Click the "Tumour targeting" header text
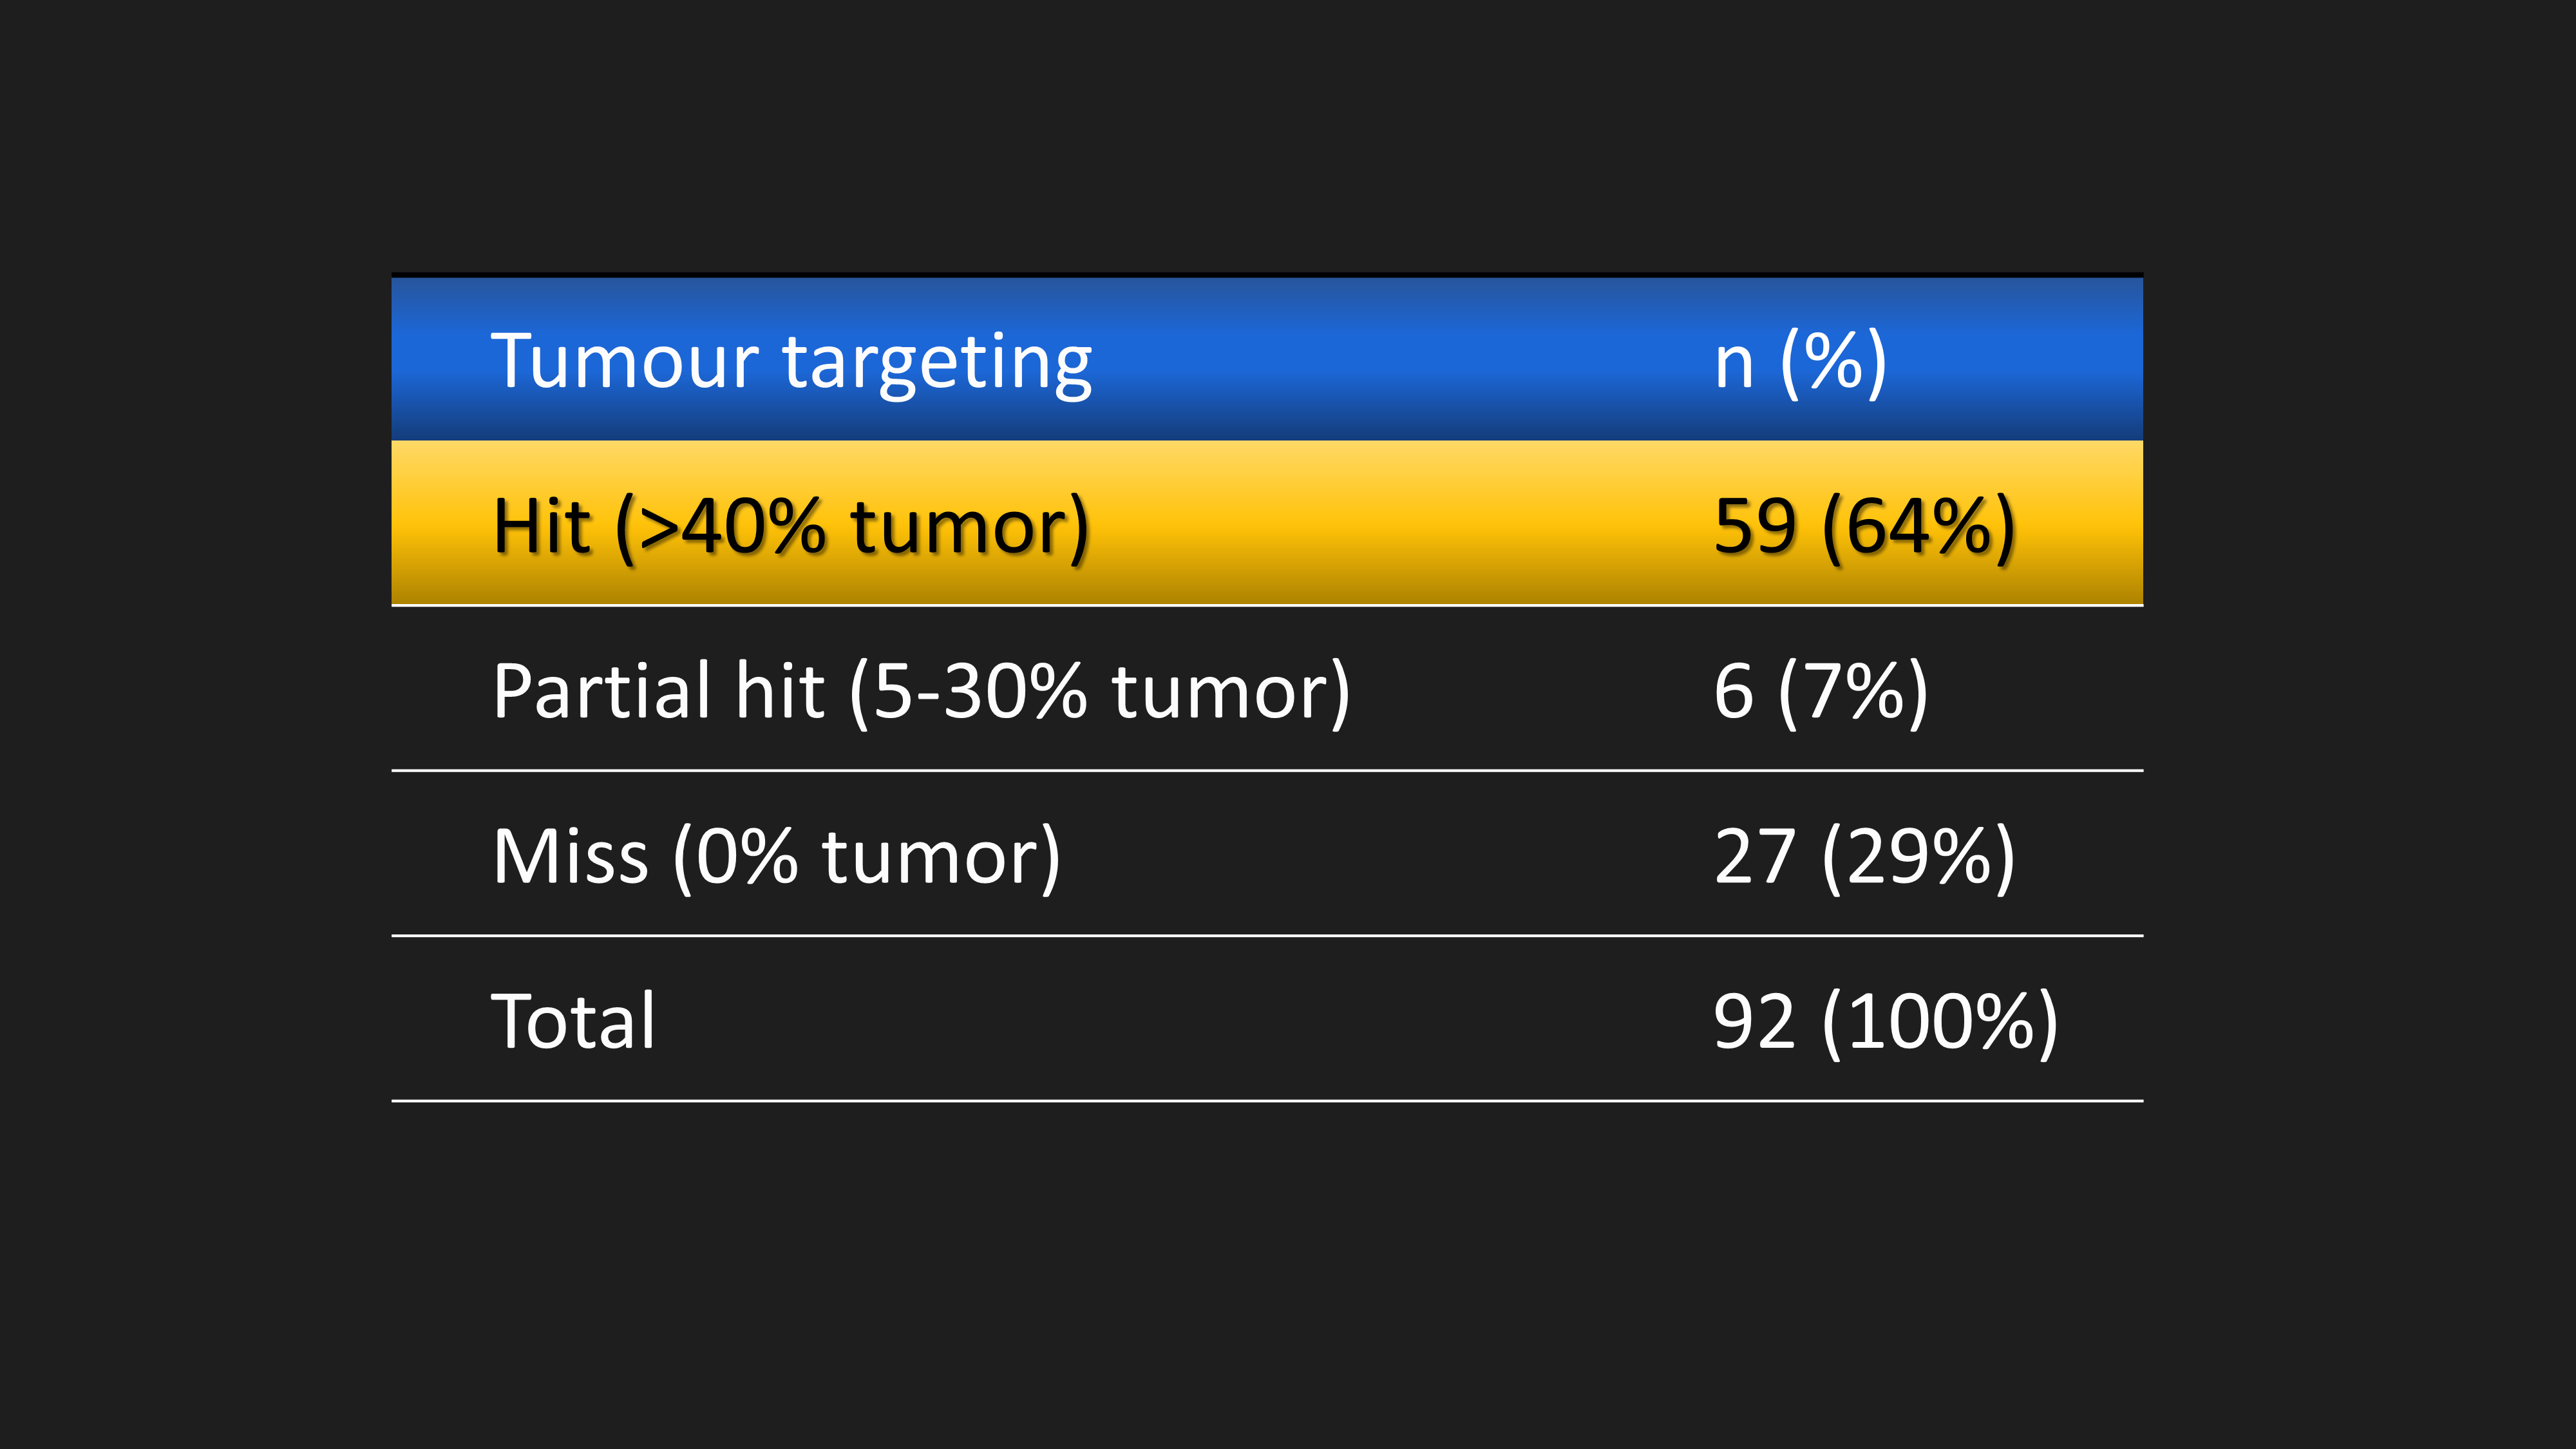Viewport: 2576px width, 1449px height. [790, 362]
